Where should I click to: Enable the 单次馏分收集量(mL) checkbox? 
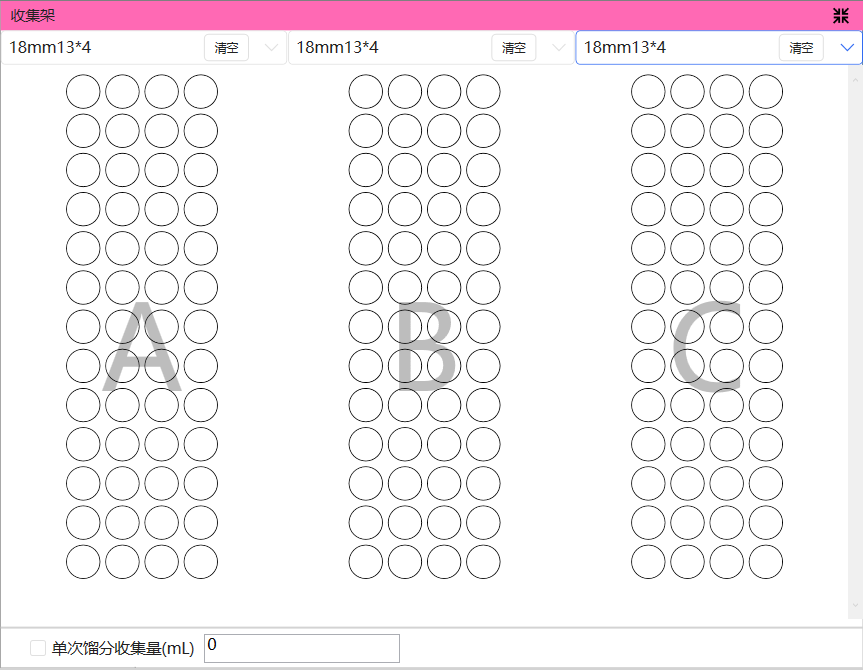[38, 648]
